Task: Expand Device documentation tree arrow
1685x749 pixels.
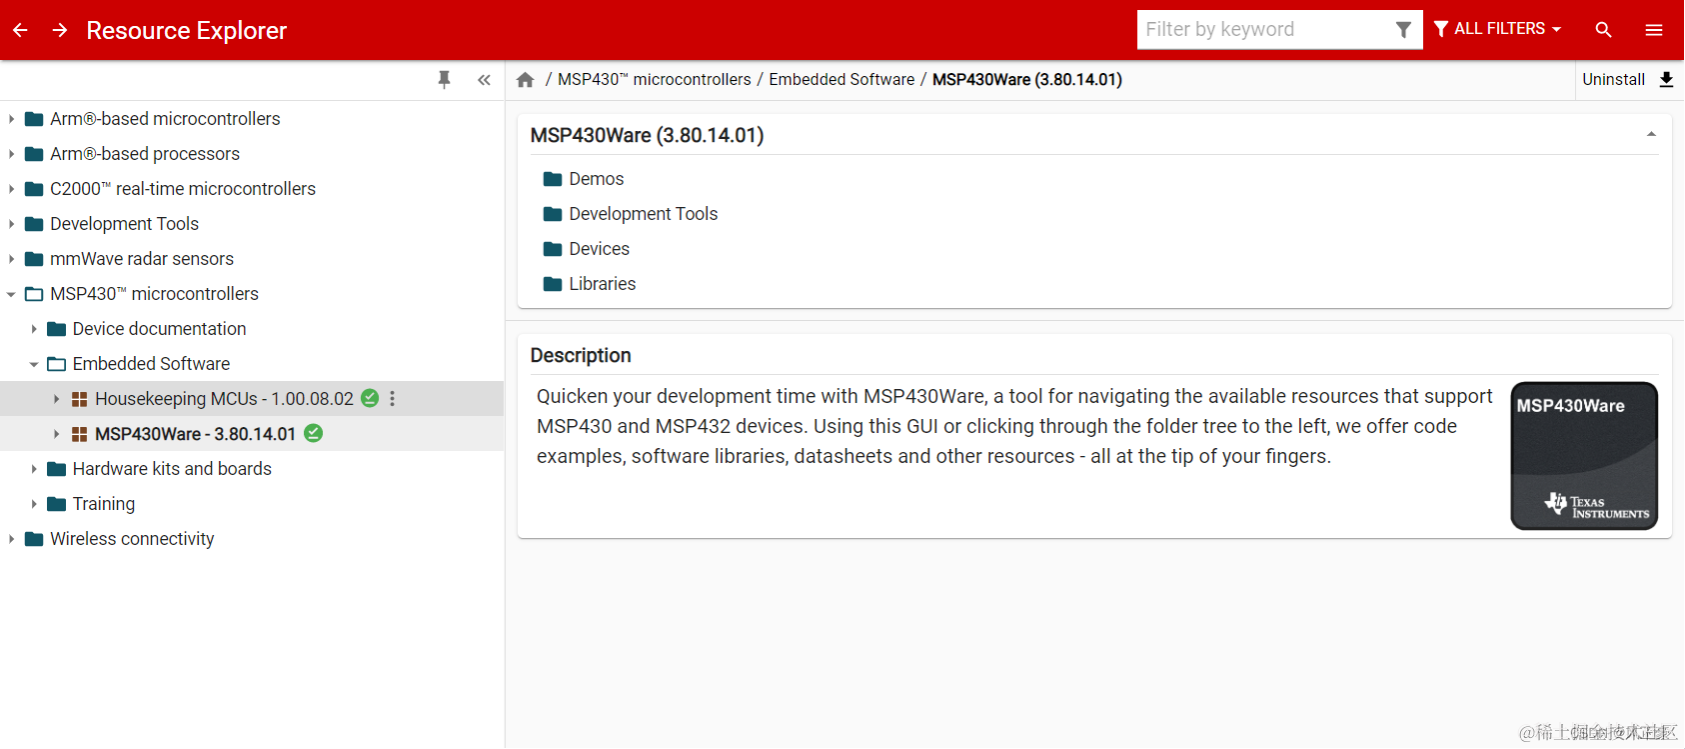Action: (34, 329)
